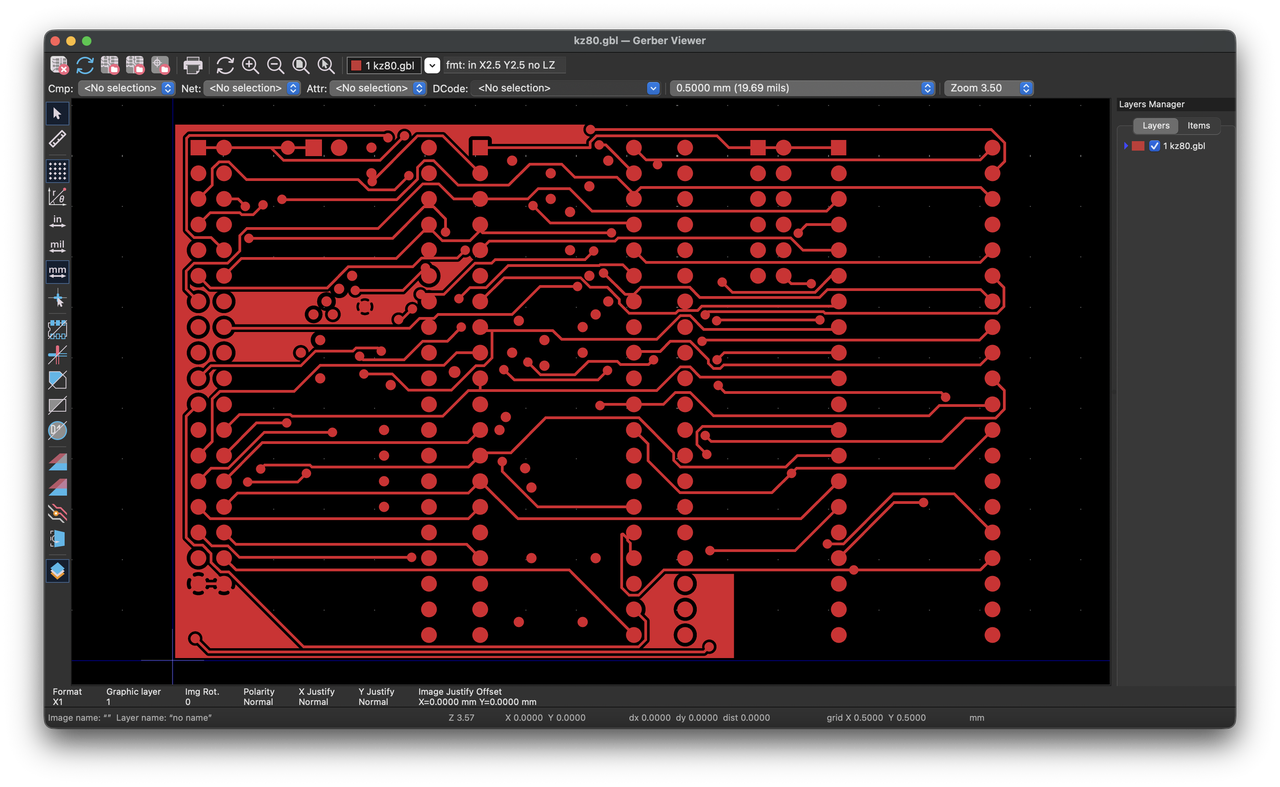Image resolution: width=1280 pixels, height=787 pixels.
Task: Zoom to fit the board view
Action: 300,64
